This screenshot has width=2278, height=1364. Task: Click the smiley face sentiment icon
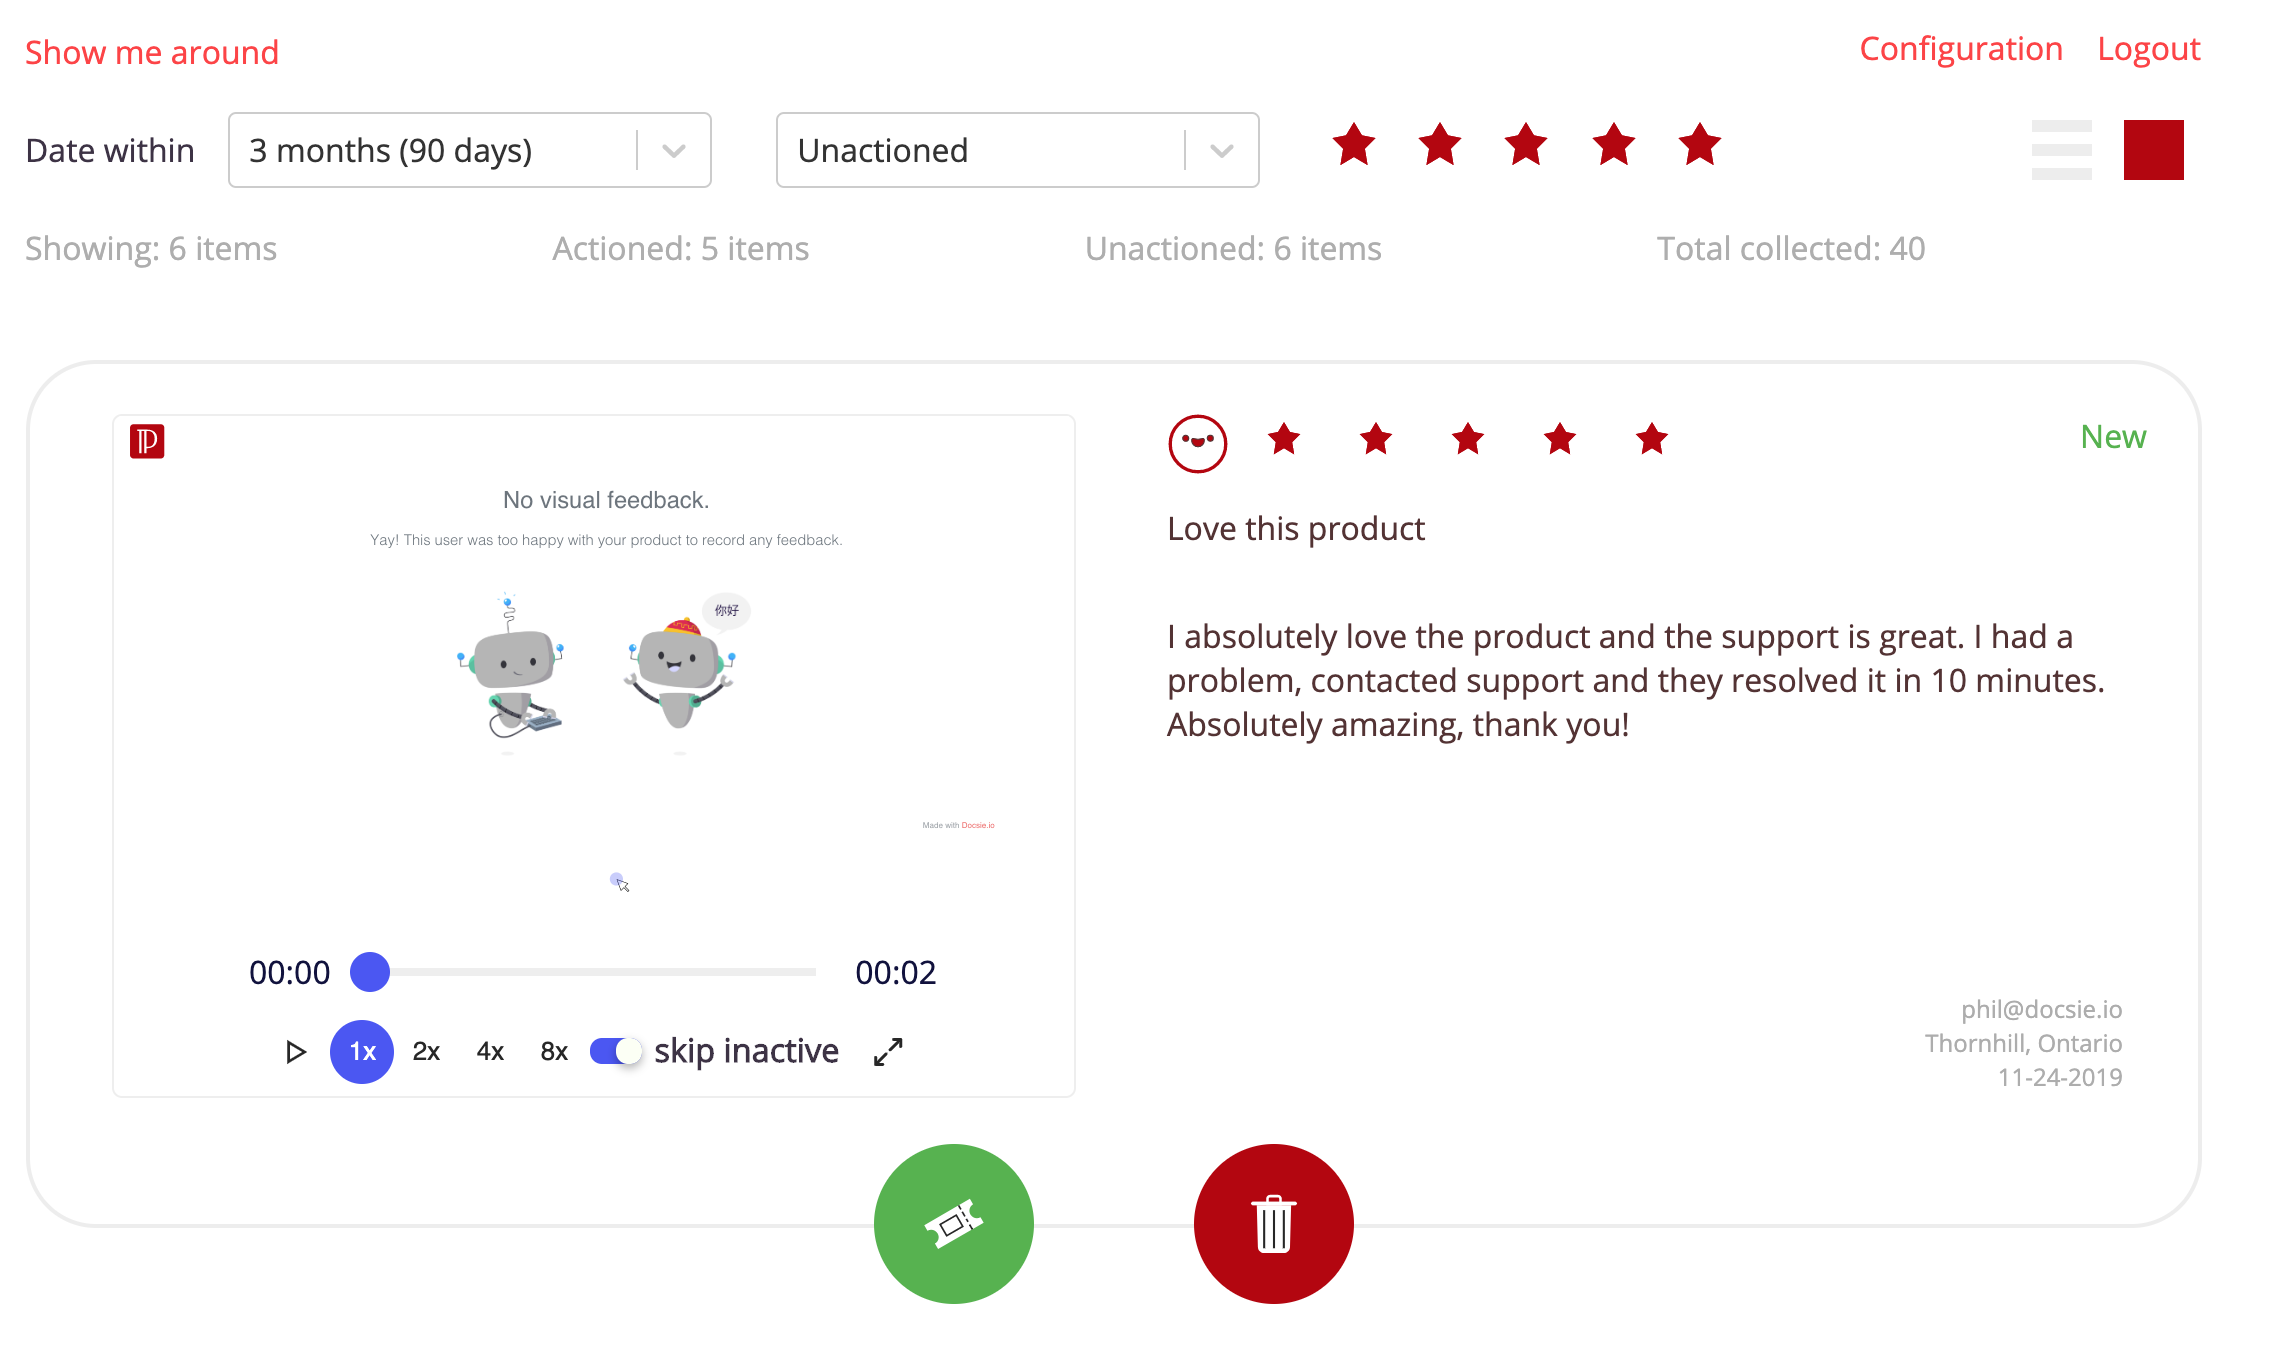coord(1197,443)
